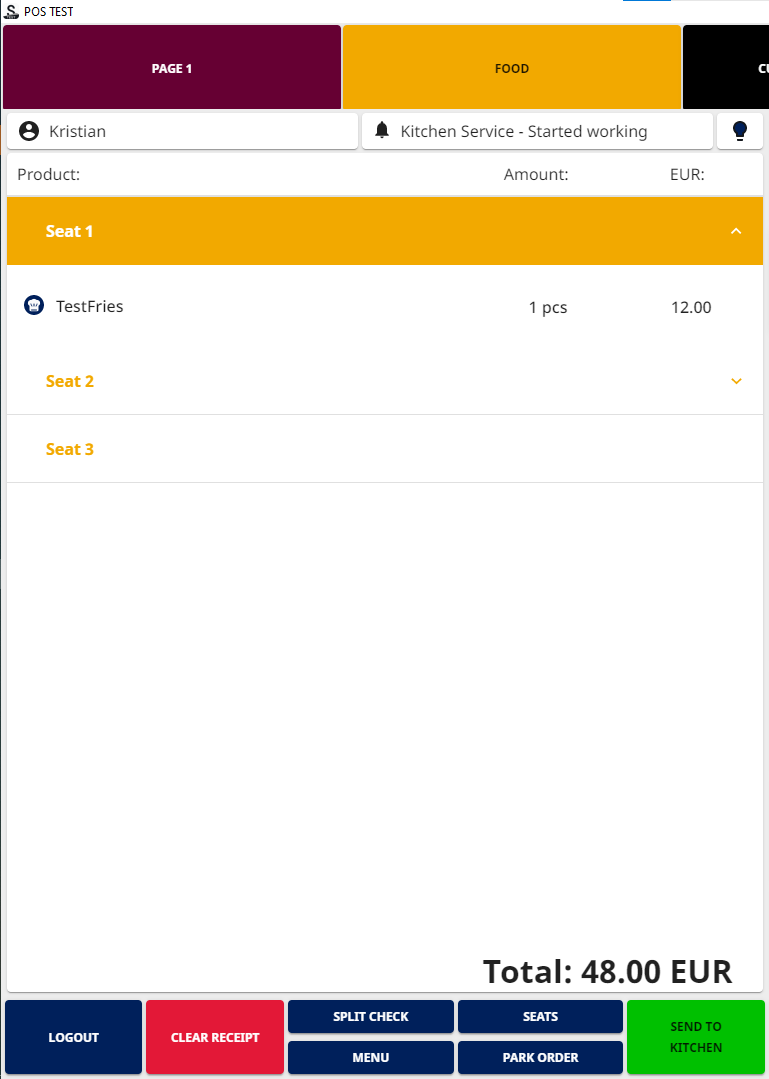
Task: Click the chef hat icon beside TestFries
Action: click(x=34, y=306)
